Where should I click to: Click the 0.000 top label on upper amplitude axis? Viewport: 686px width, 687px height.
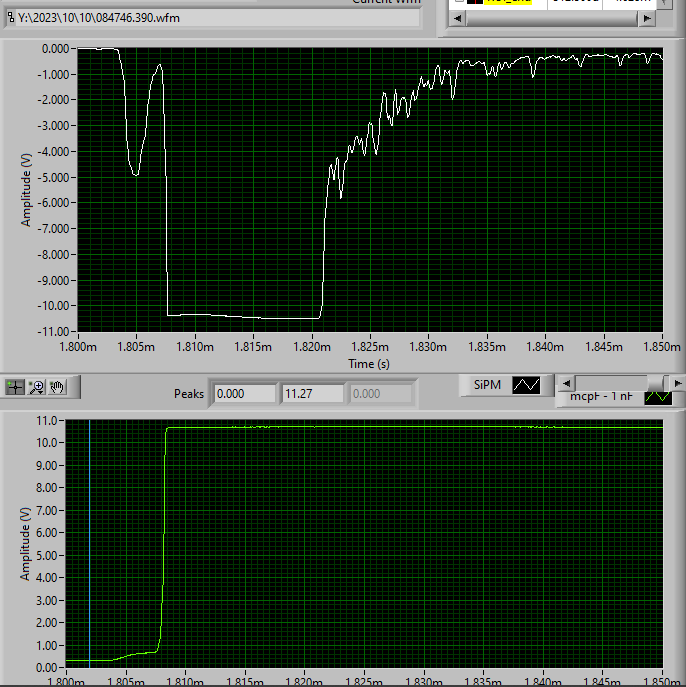coord(55,49)
